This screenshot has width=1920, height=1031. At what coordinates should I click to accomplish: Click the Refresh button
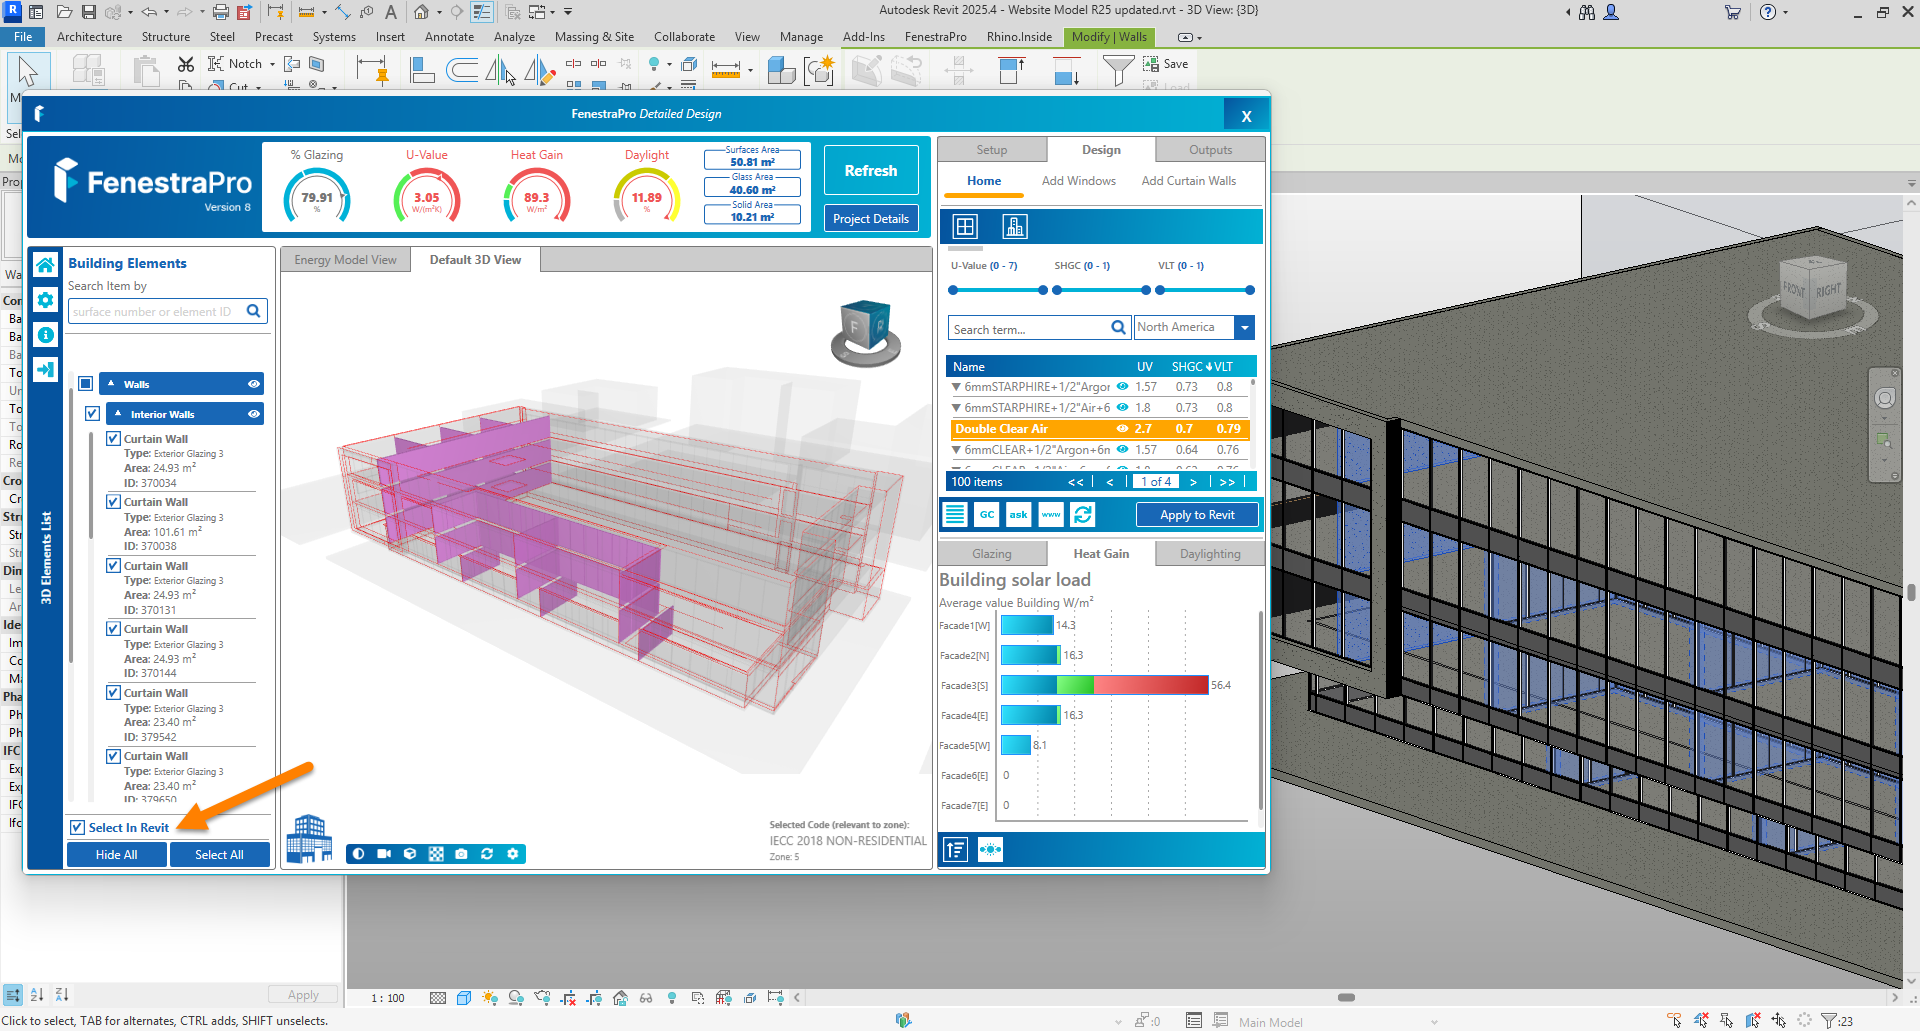click(x=871, y=171)
